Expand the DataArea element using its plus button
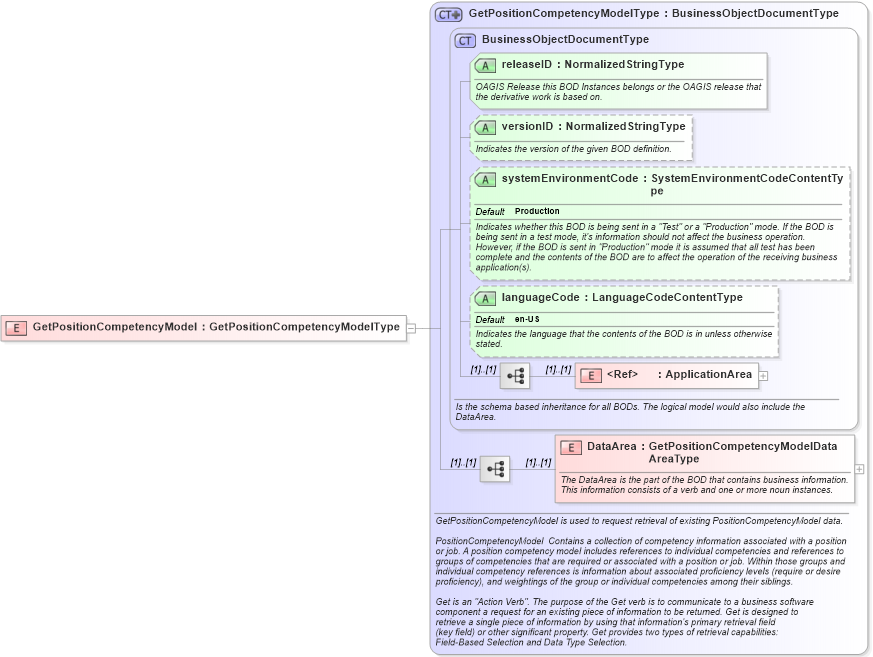 tap(859, 467)
